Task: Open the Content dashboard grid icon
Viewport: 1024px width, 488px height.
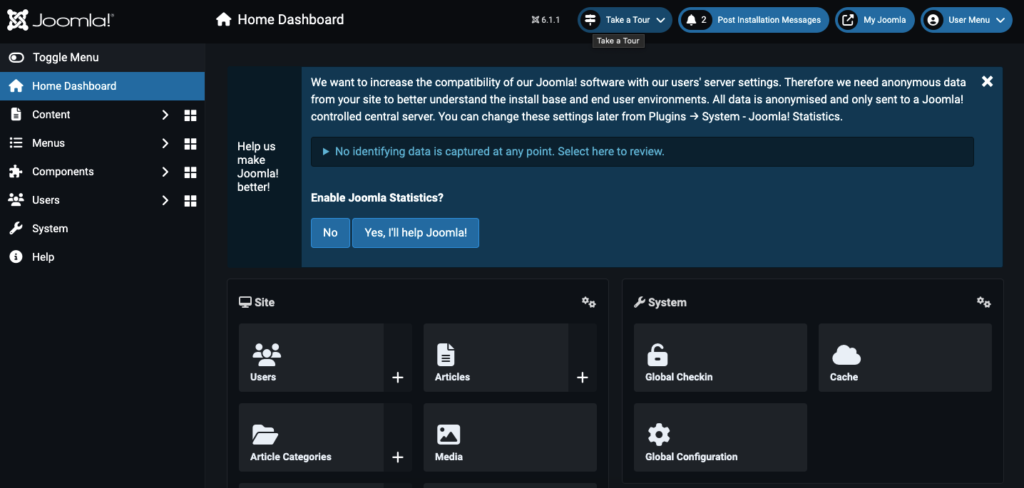Action: click(x=190, y=116)
